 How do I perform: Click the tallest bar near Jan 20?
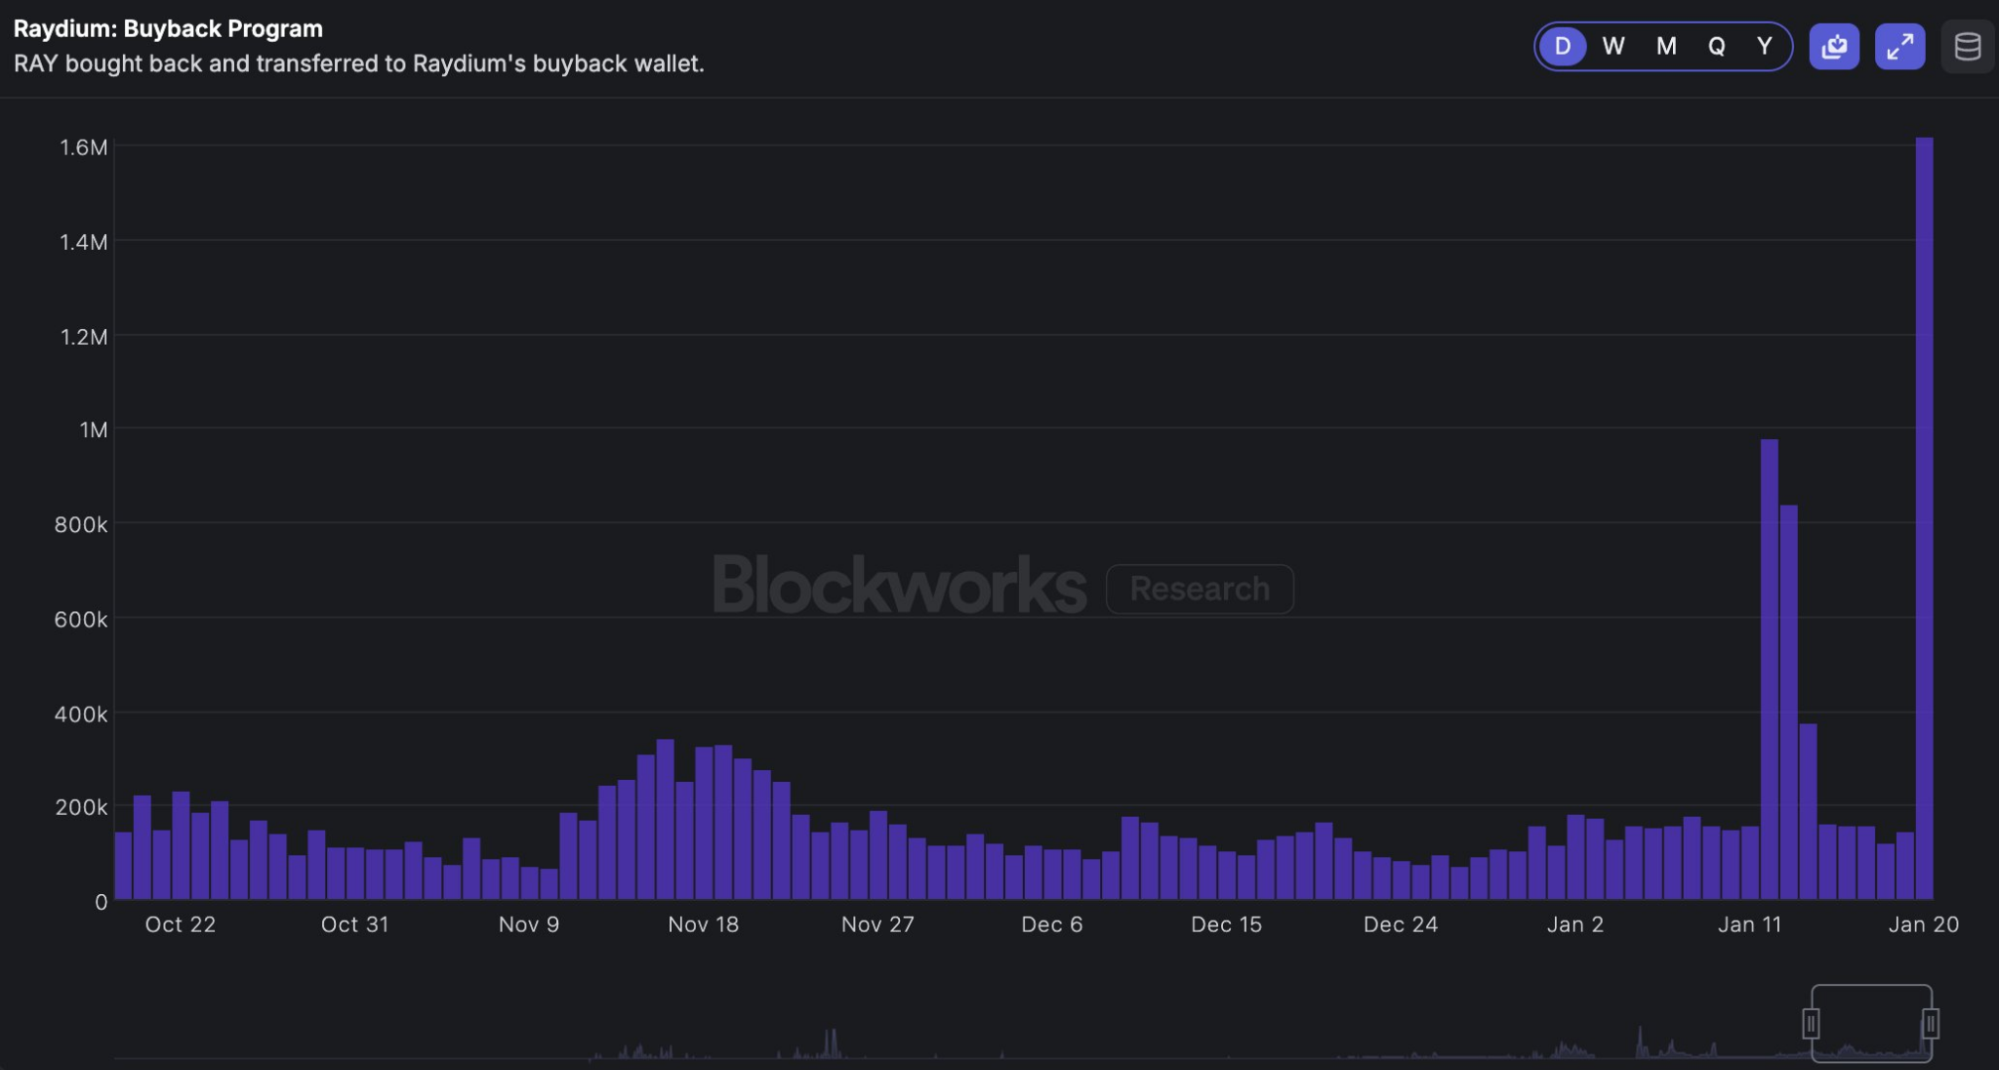[x=1924, y=518]
